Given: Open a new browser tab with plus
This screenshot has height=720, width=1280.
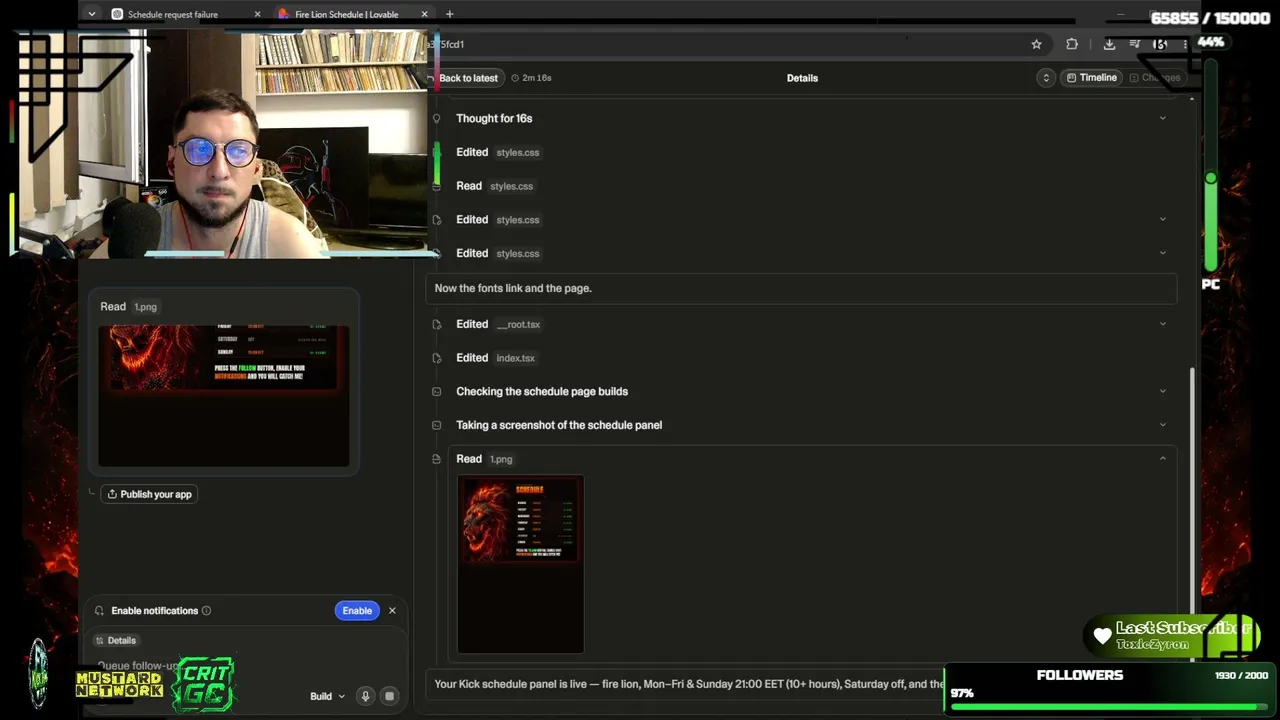Looking at the screenshot, I should [x=449, y=14].
